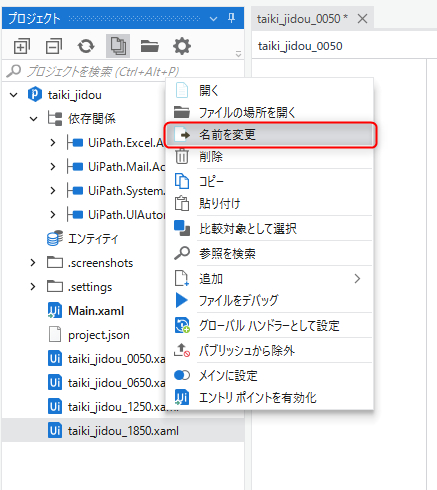Image resolution: width=437 pixels, height=490 pixels.
Task: Select the エンティティ tree item
Action: pyautogui.click(x=93, y=239)
